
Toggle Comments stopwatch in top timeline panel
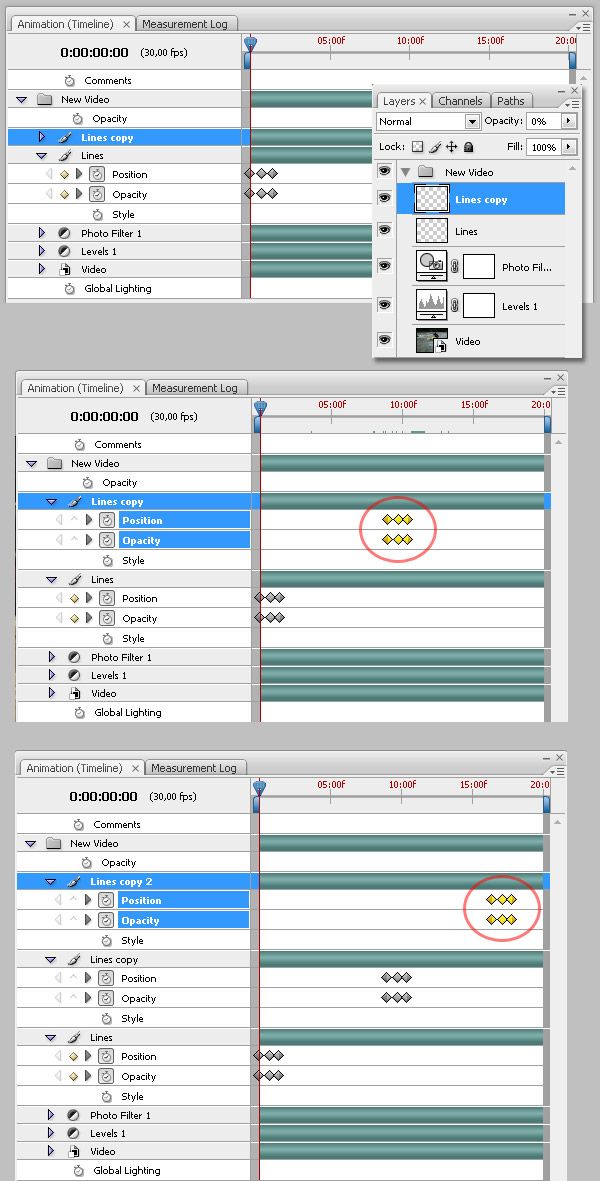click(69, 81)
